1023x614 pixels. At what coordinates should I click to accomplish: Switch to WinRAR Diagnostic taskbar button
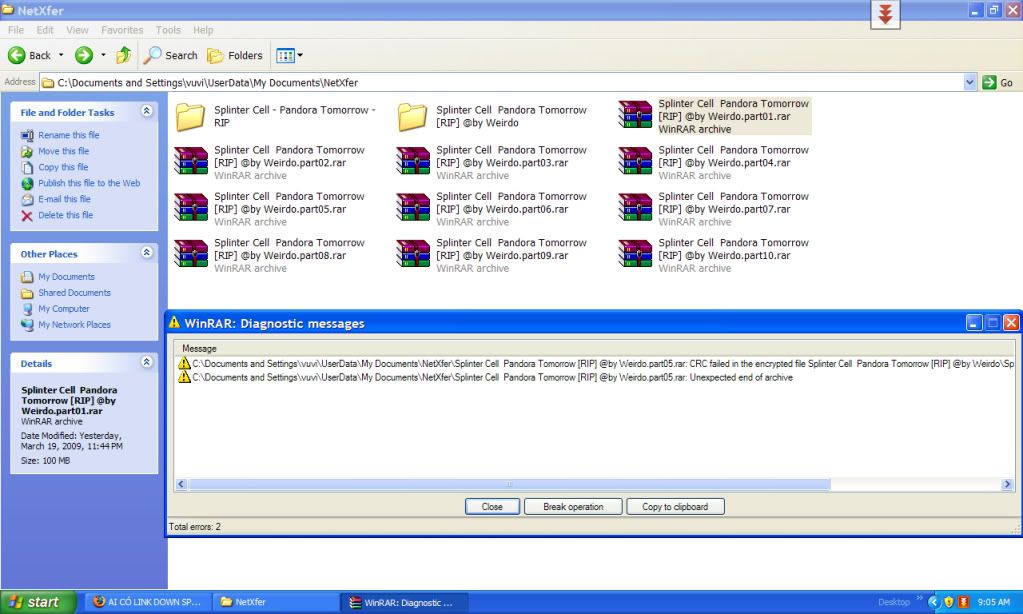(x=404, y=602)
